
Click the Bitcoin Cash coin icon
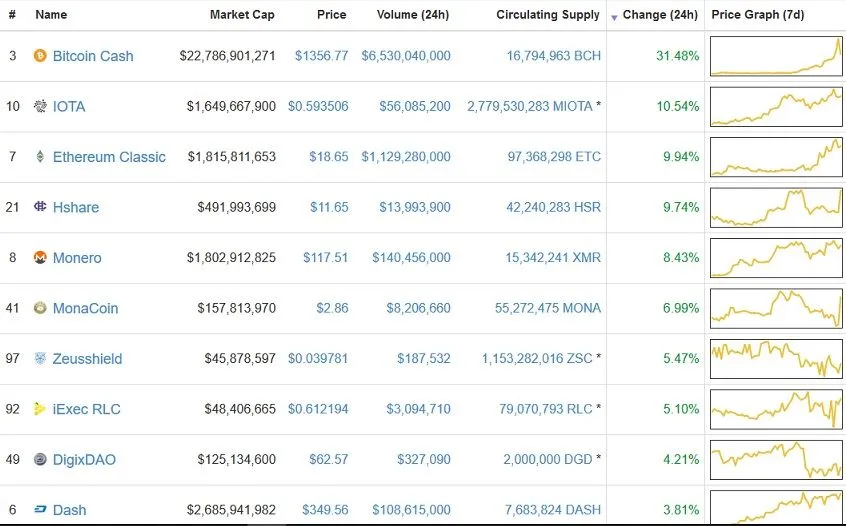point(40,55)
